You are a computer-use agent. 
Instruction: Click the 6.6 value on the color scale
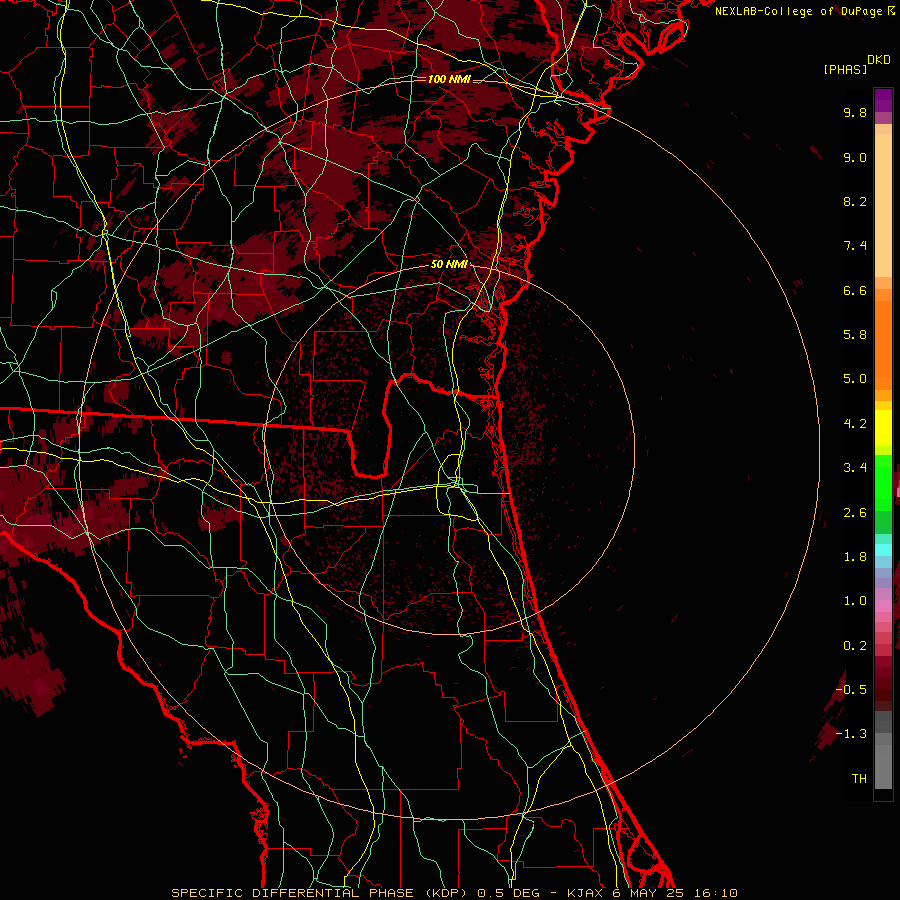coord(855,290)
